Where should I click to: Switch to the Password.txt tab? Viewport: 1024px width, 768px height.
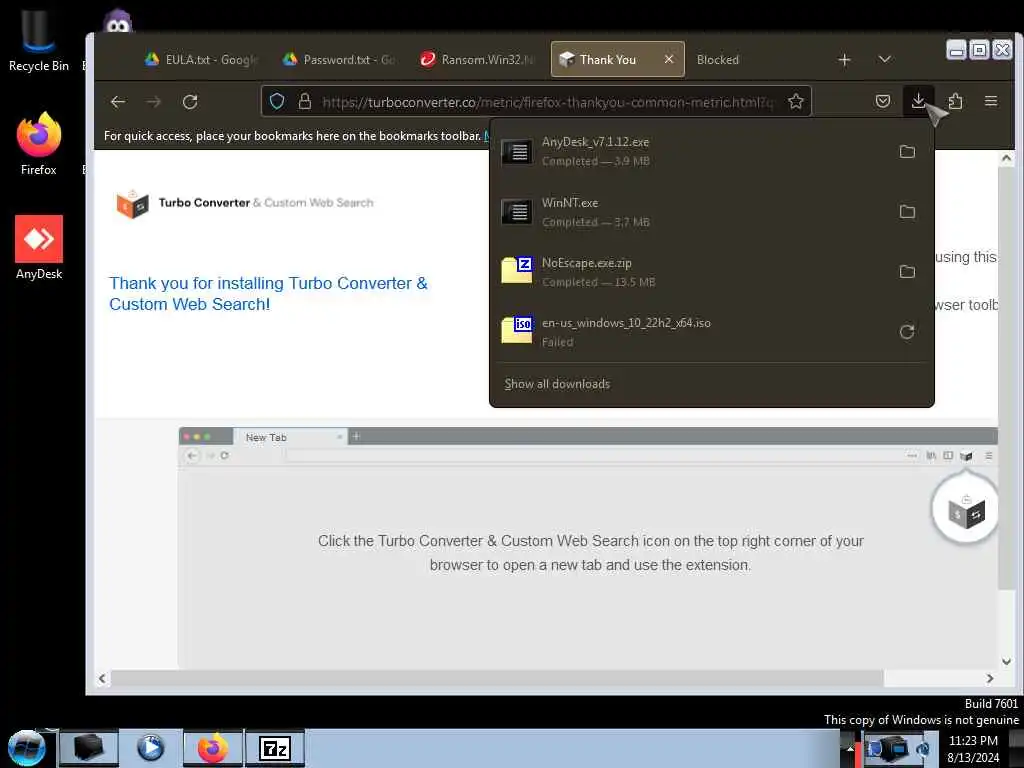(339, 59)
